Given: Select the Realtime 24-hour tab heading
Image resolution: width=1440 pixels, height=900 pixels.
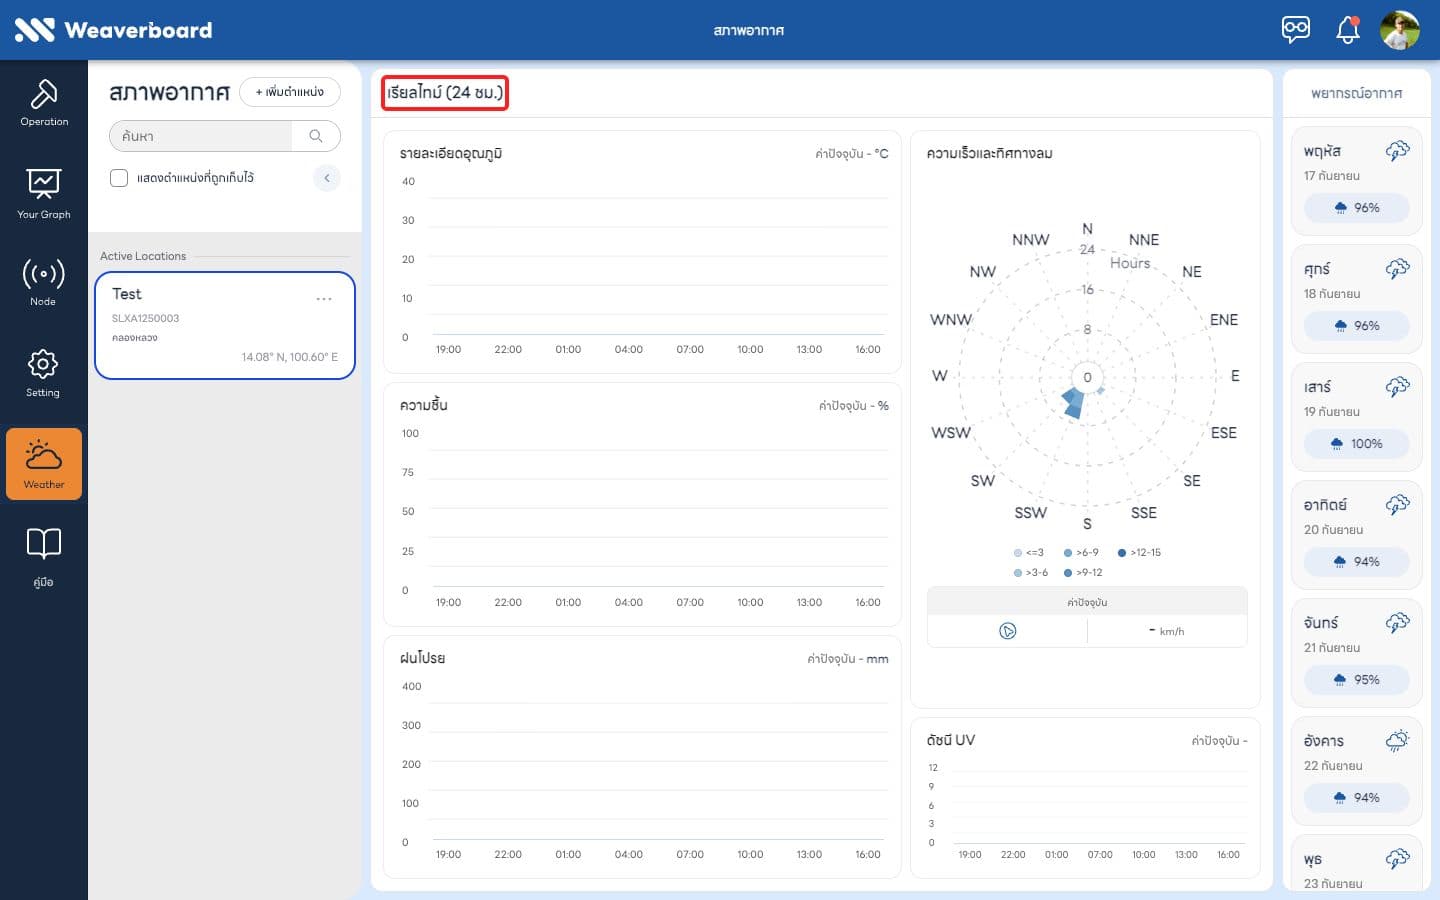Looking at the screenshot, I should pyautogui.click(x=445, y=93).
